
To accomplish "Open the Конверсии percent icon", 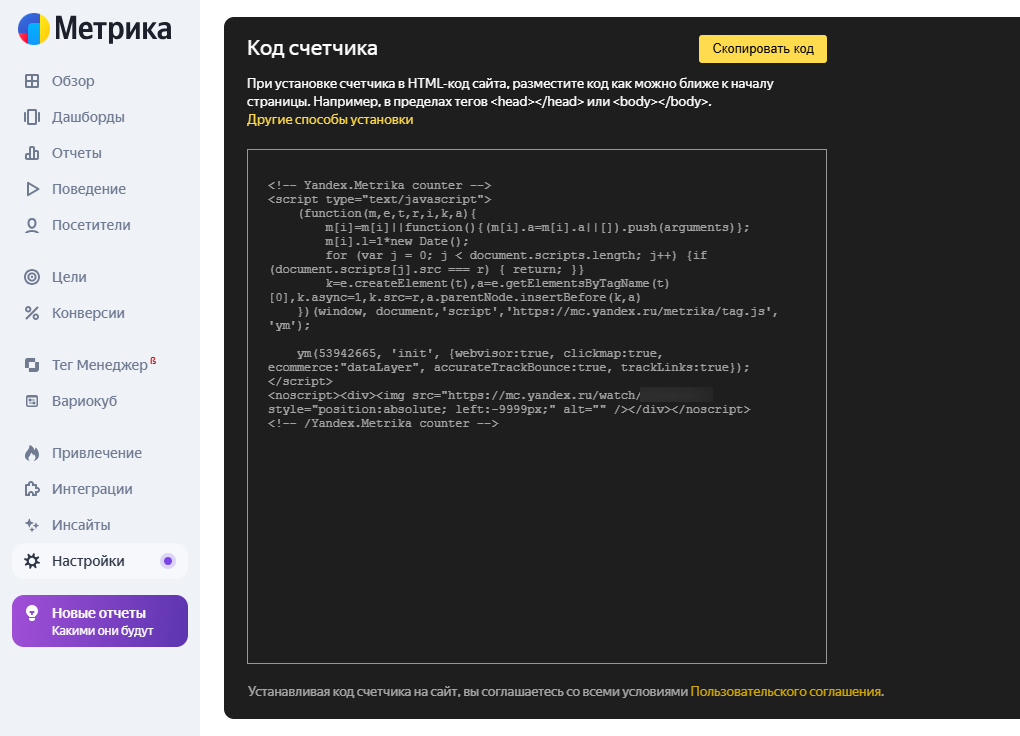I will coord(32,313).
